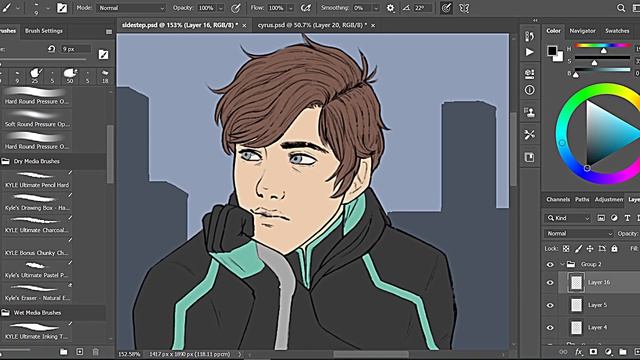Viewport: 640px width, 360px height.
Task: Click the search magnifier icon
Action: [621, 8]
